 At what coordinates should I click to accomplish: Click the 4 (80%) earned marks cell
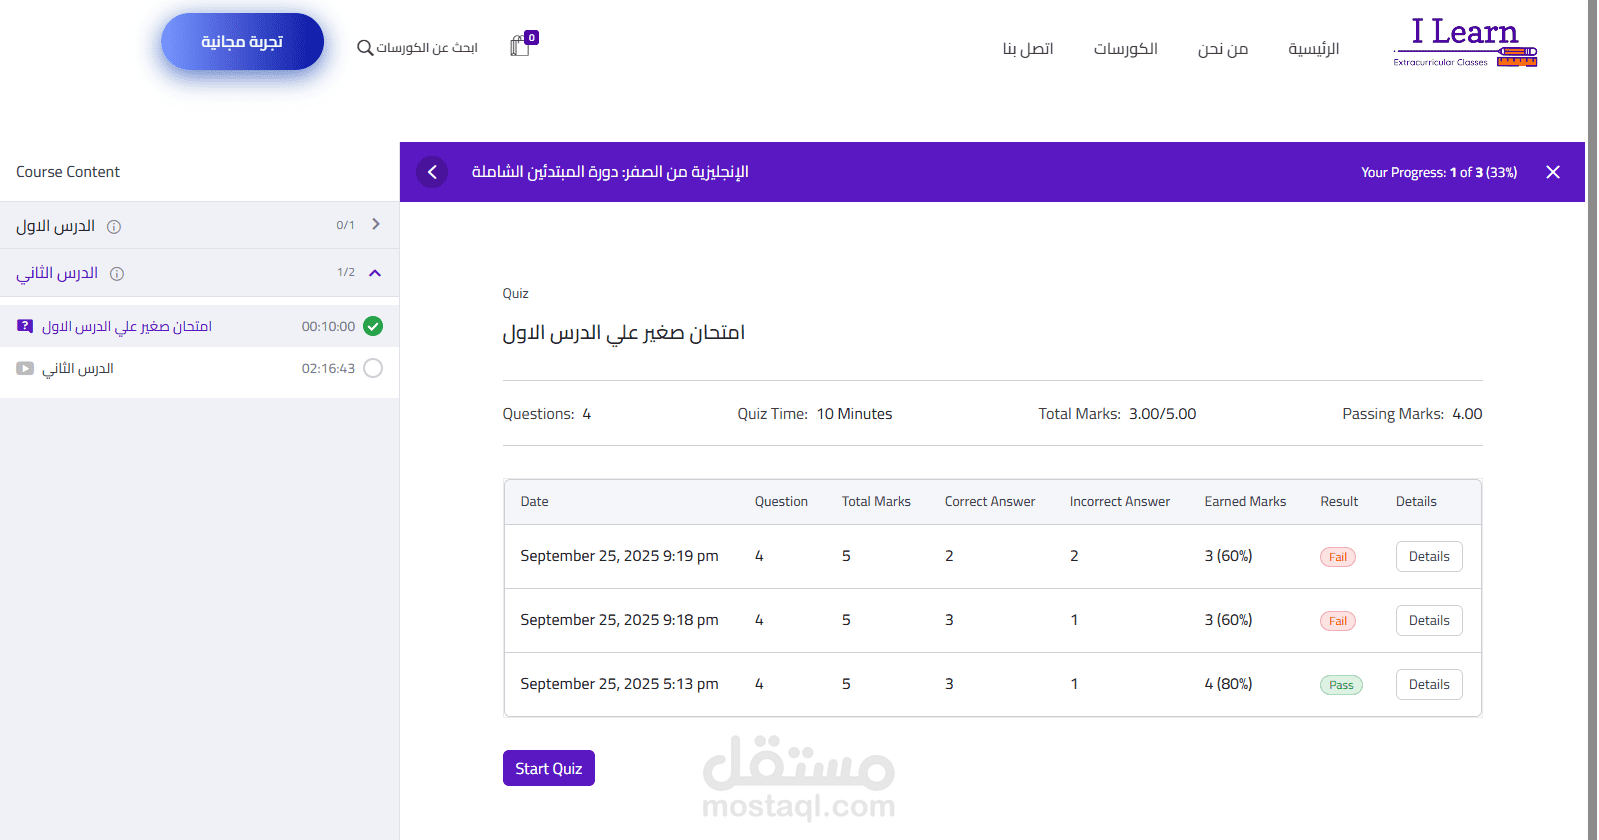coord(1228,684)
